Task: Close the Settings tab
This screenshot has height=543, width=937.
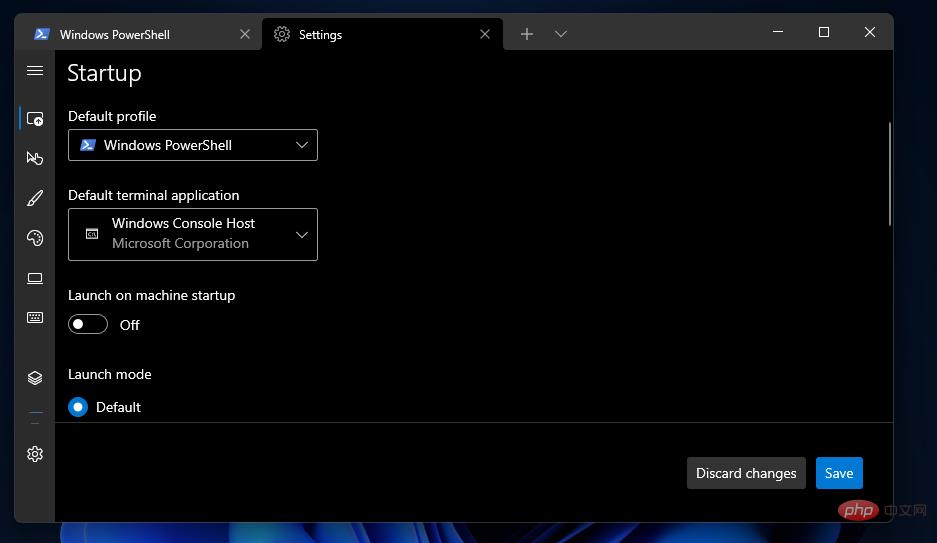Action: pyautogui.click(x=485, y=35)
